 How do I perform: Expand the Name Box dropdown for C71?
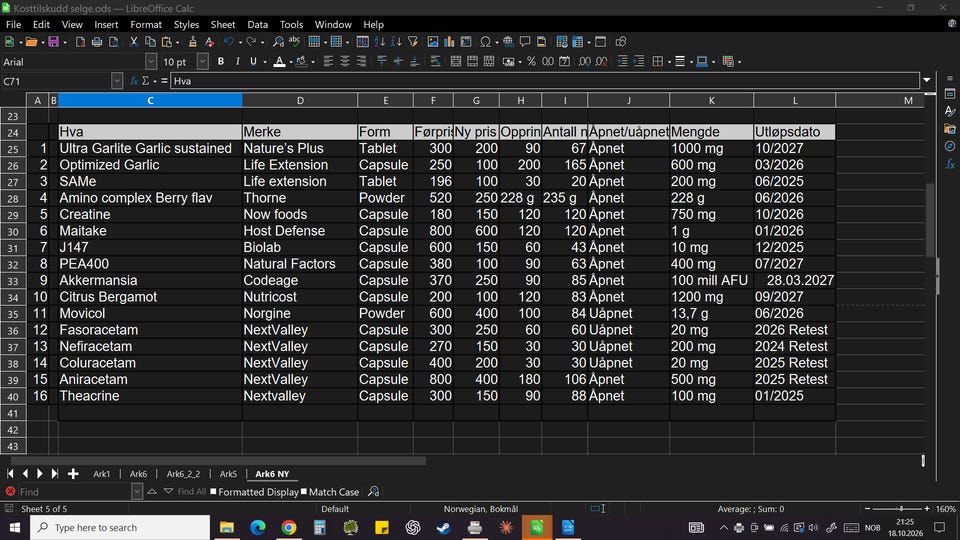117,81
